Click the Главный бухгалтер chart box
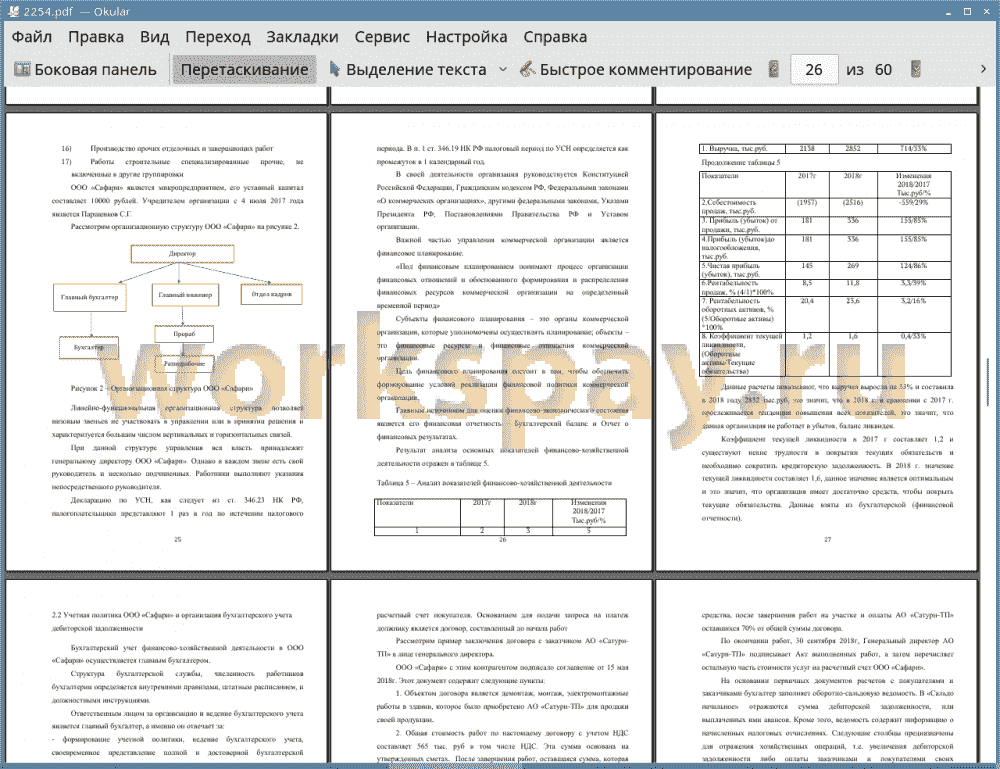 (90, 297)
